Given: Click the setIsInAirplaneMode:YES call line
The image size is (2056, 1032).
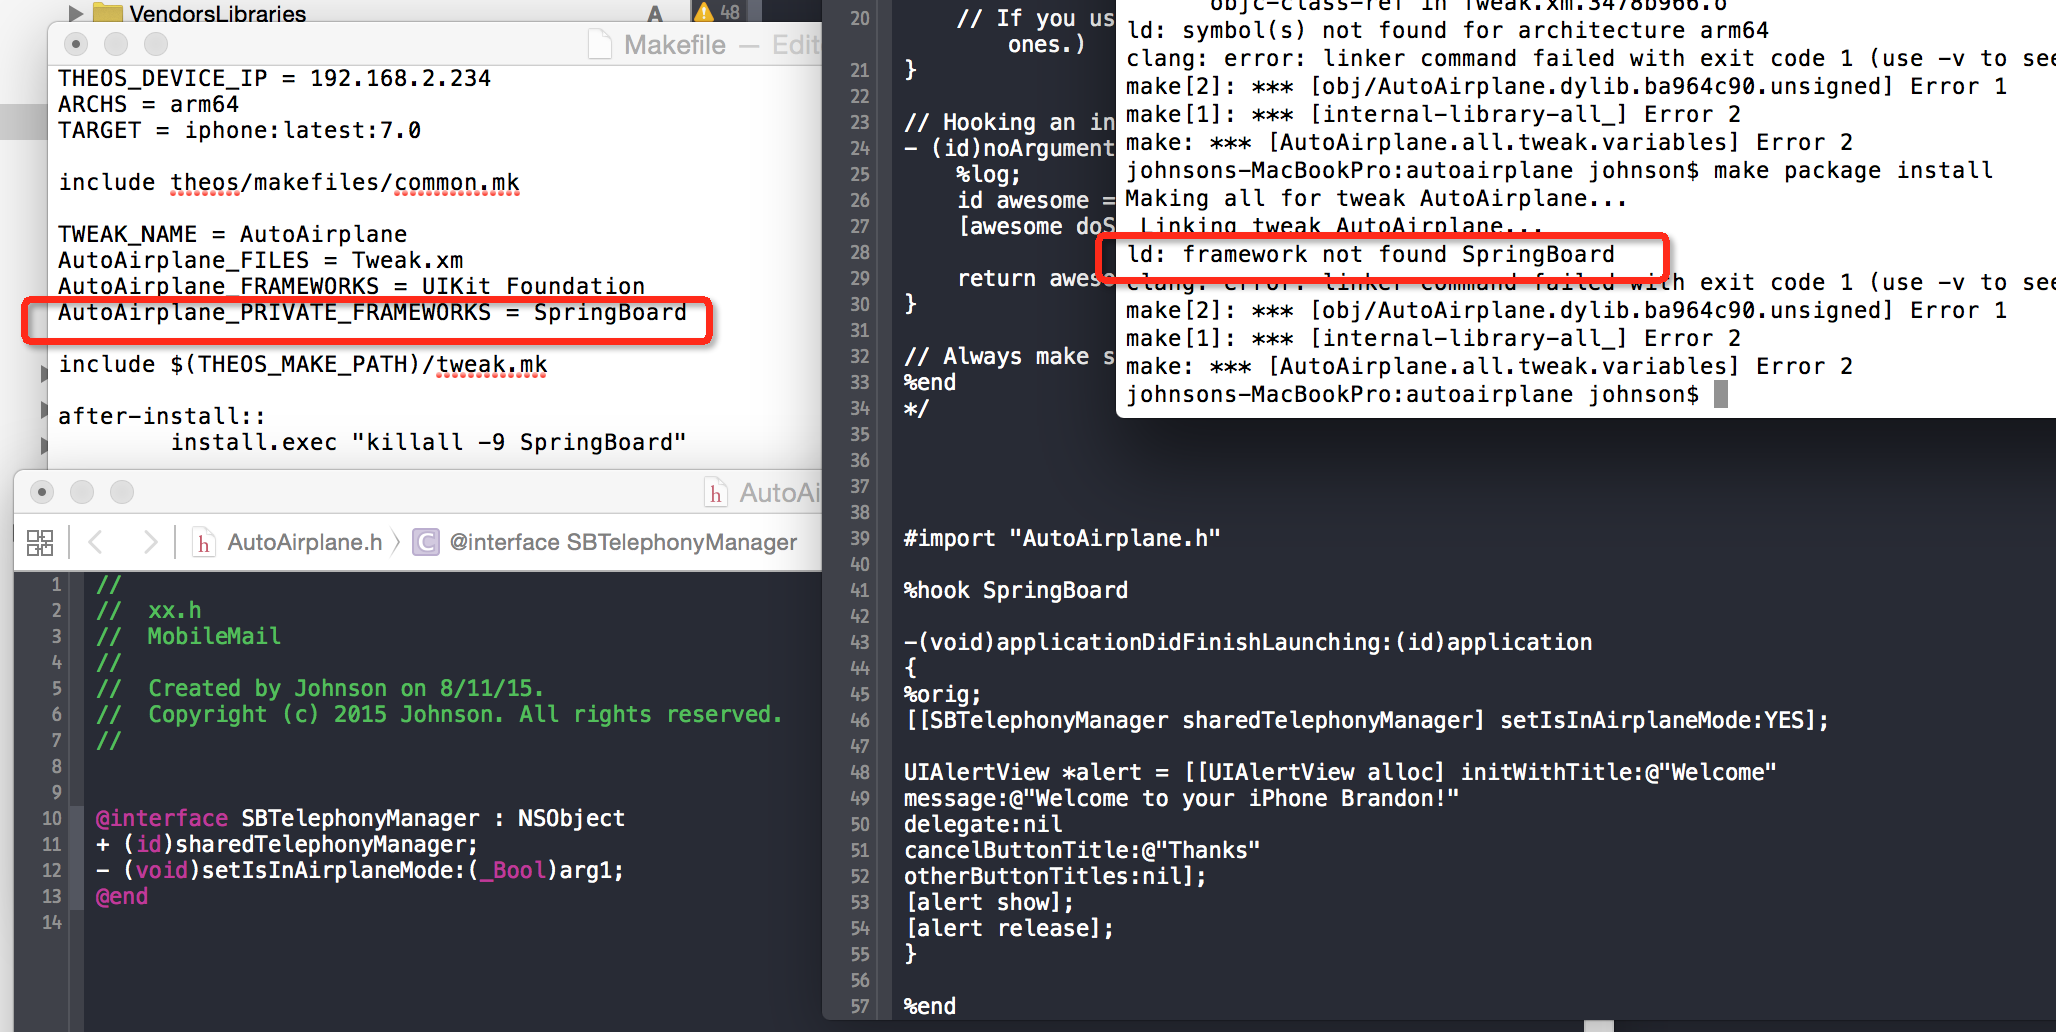Looking at the screenshot, I should (1366, 720).
